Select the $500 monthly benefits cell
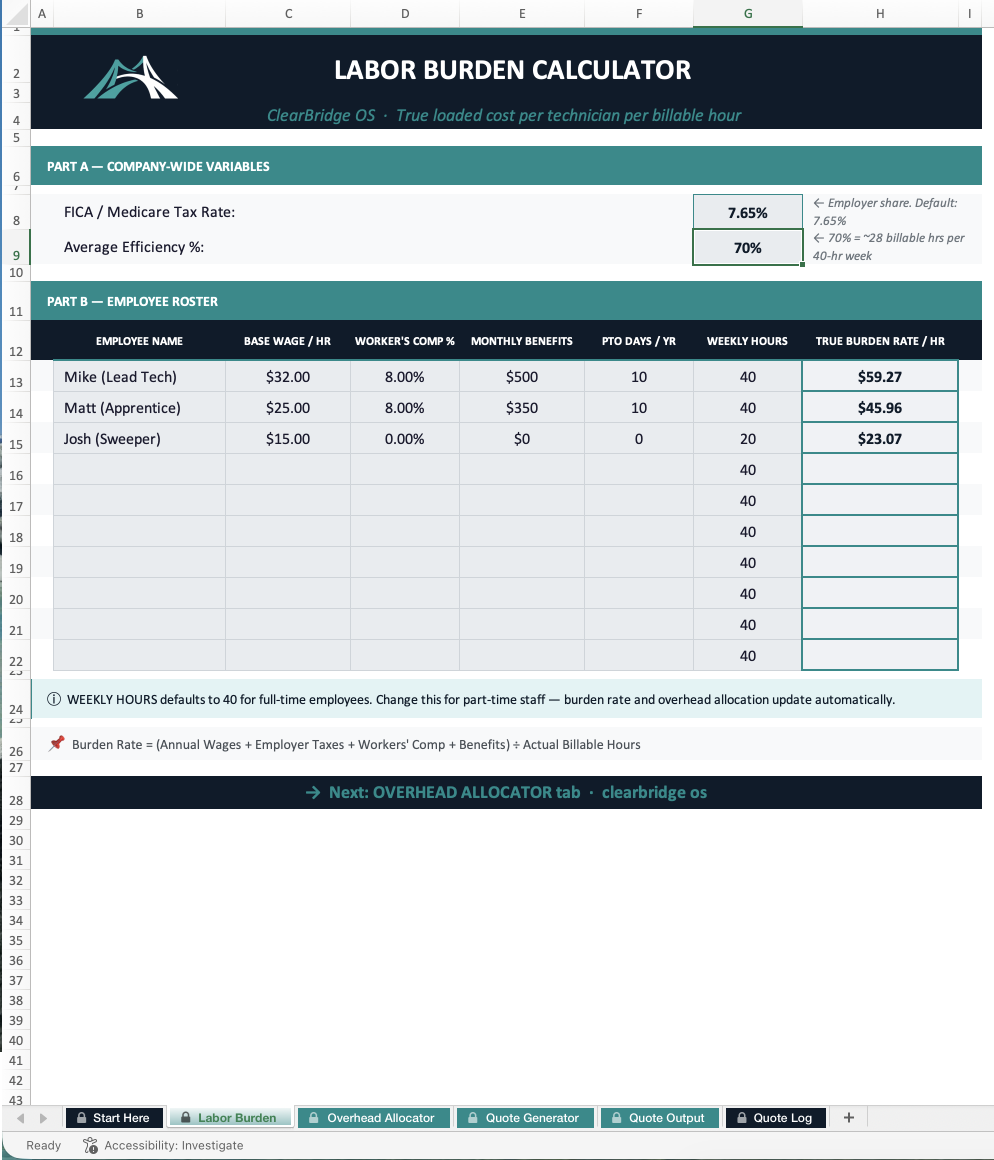The height and width of the screenshot is (1160, 994). tap(522, 377)
